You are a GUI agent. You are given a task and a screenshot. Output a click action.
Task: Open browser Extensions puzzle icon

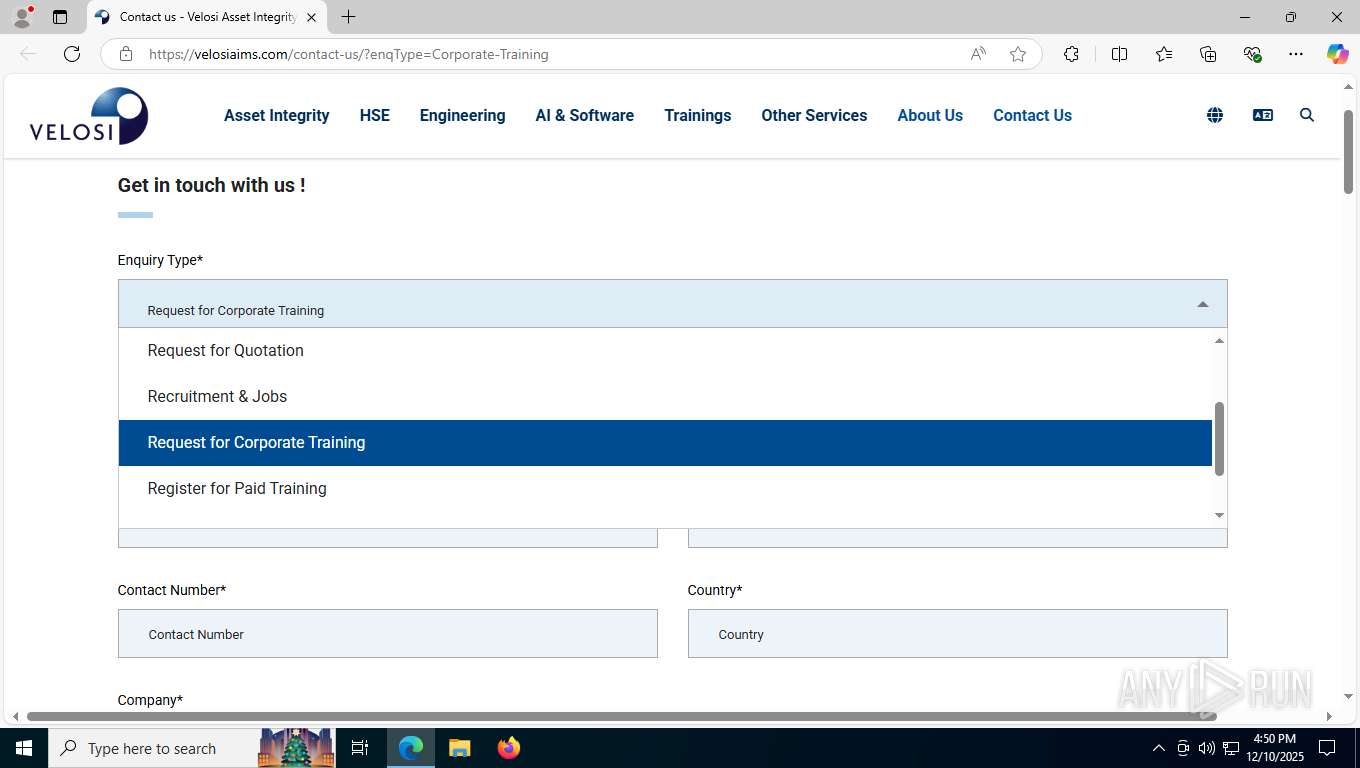tap(1071, 54)
